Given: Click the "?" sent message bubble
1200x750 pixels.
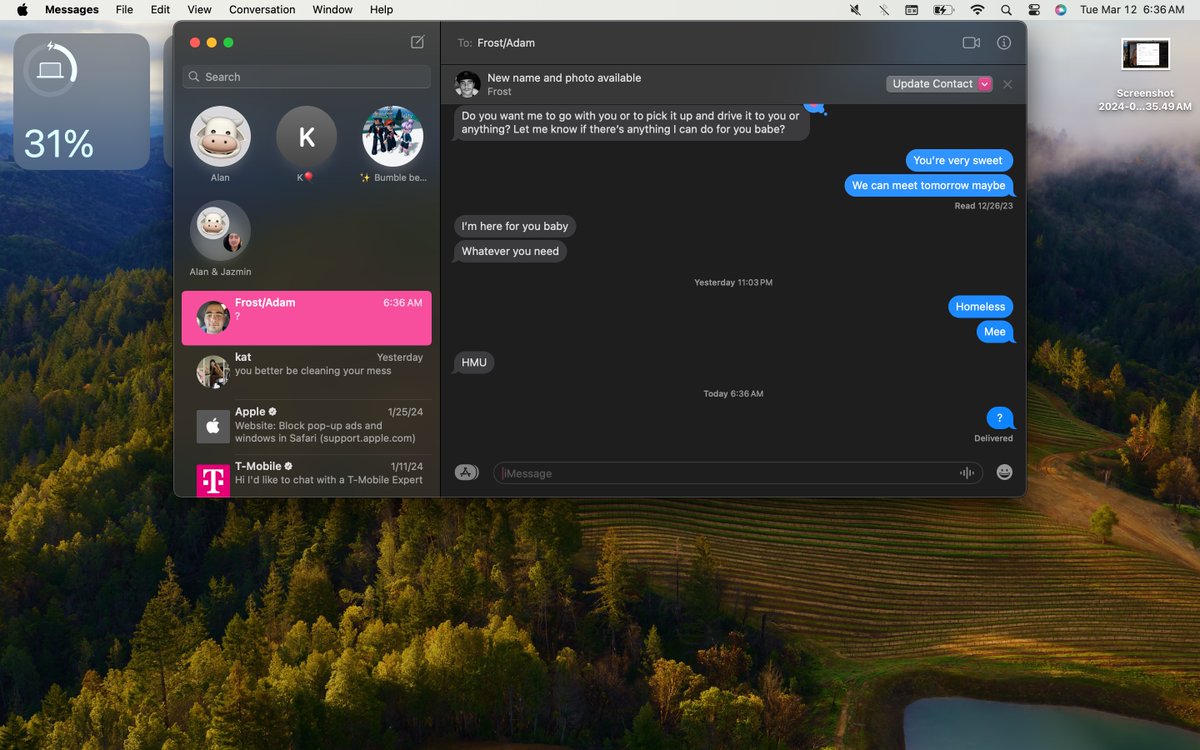Looking at the screenshot, I should pyautogui.click(x=1000, y=418).
